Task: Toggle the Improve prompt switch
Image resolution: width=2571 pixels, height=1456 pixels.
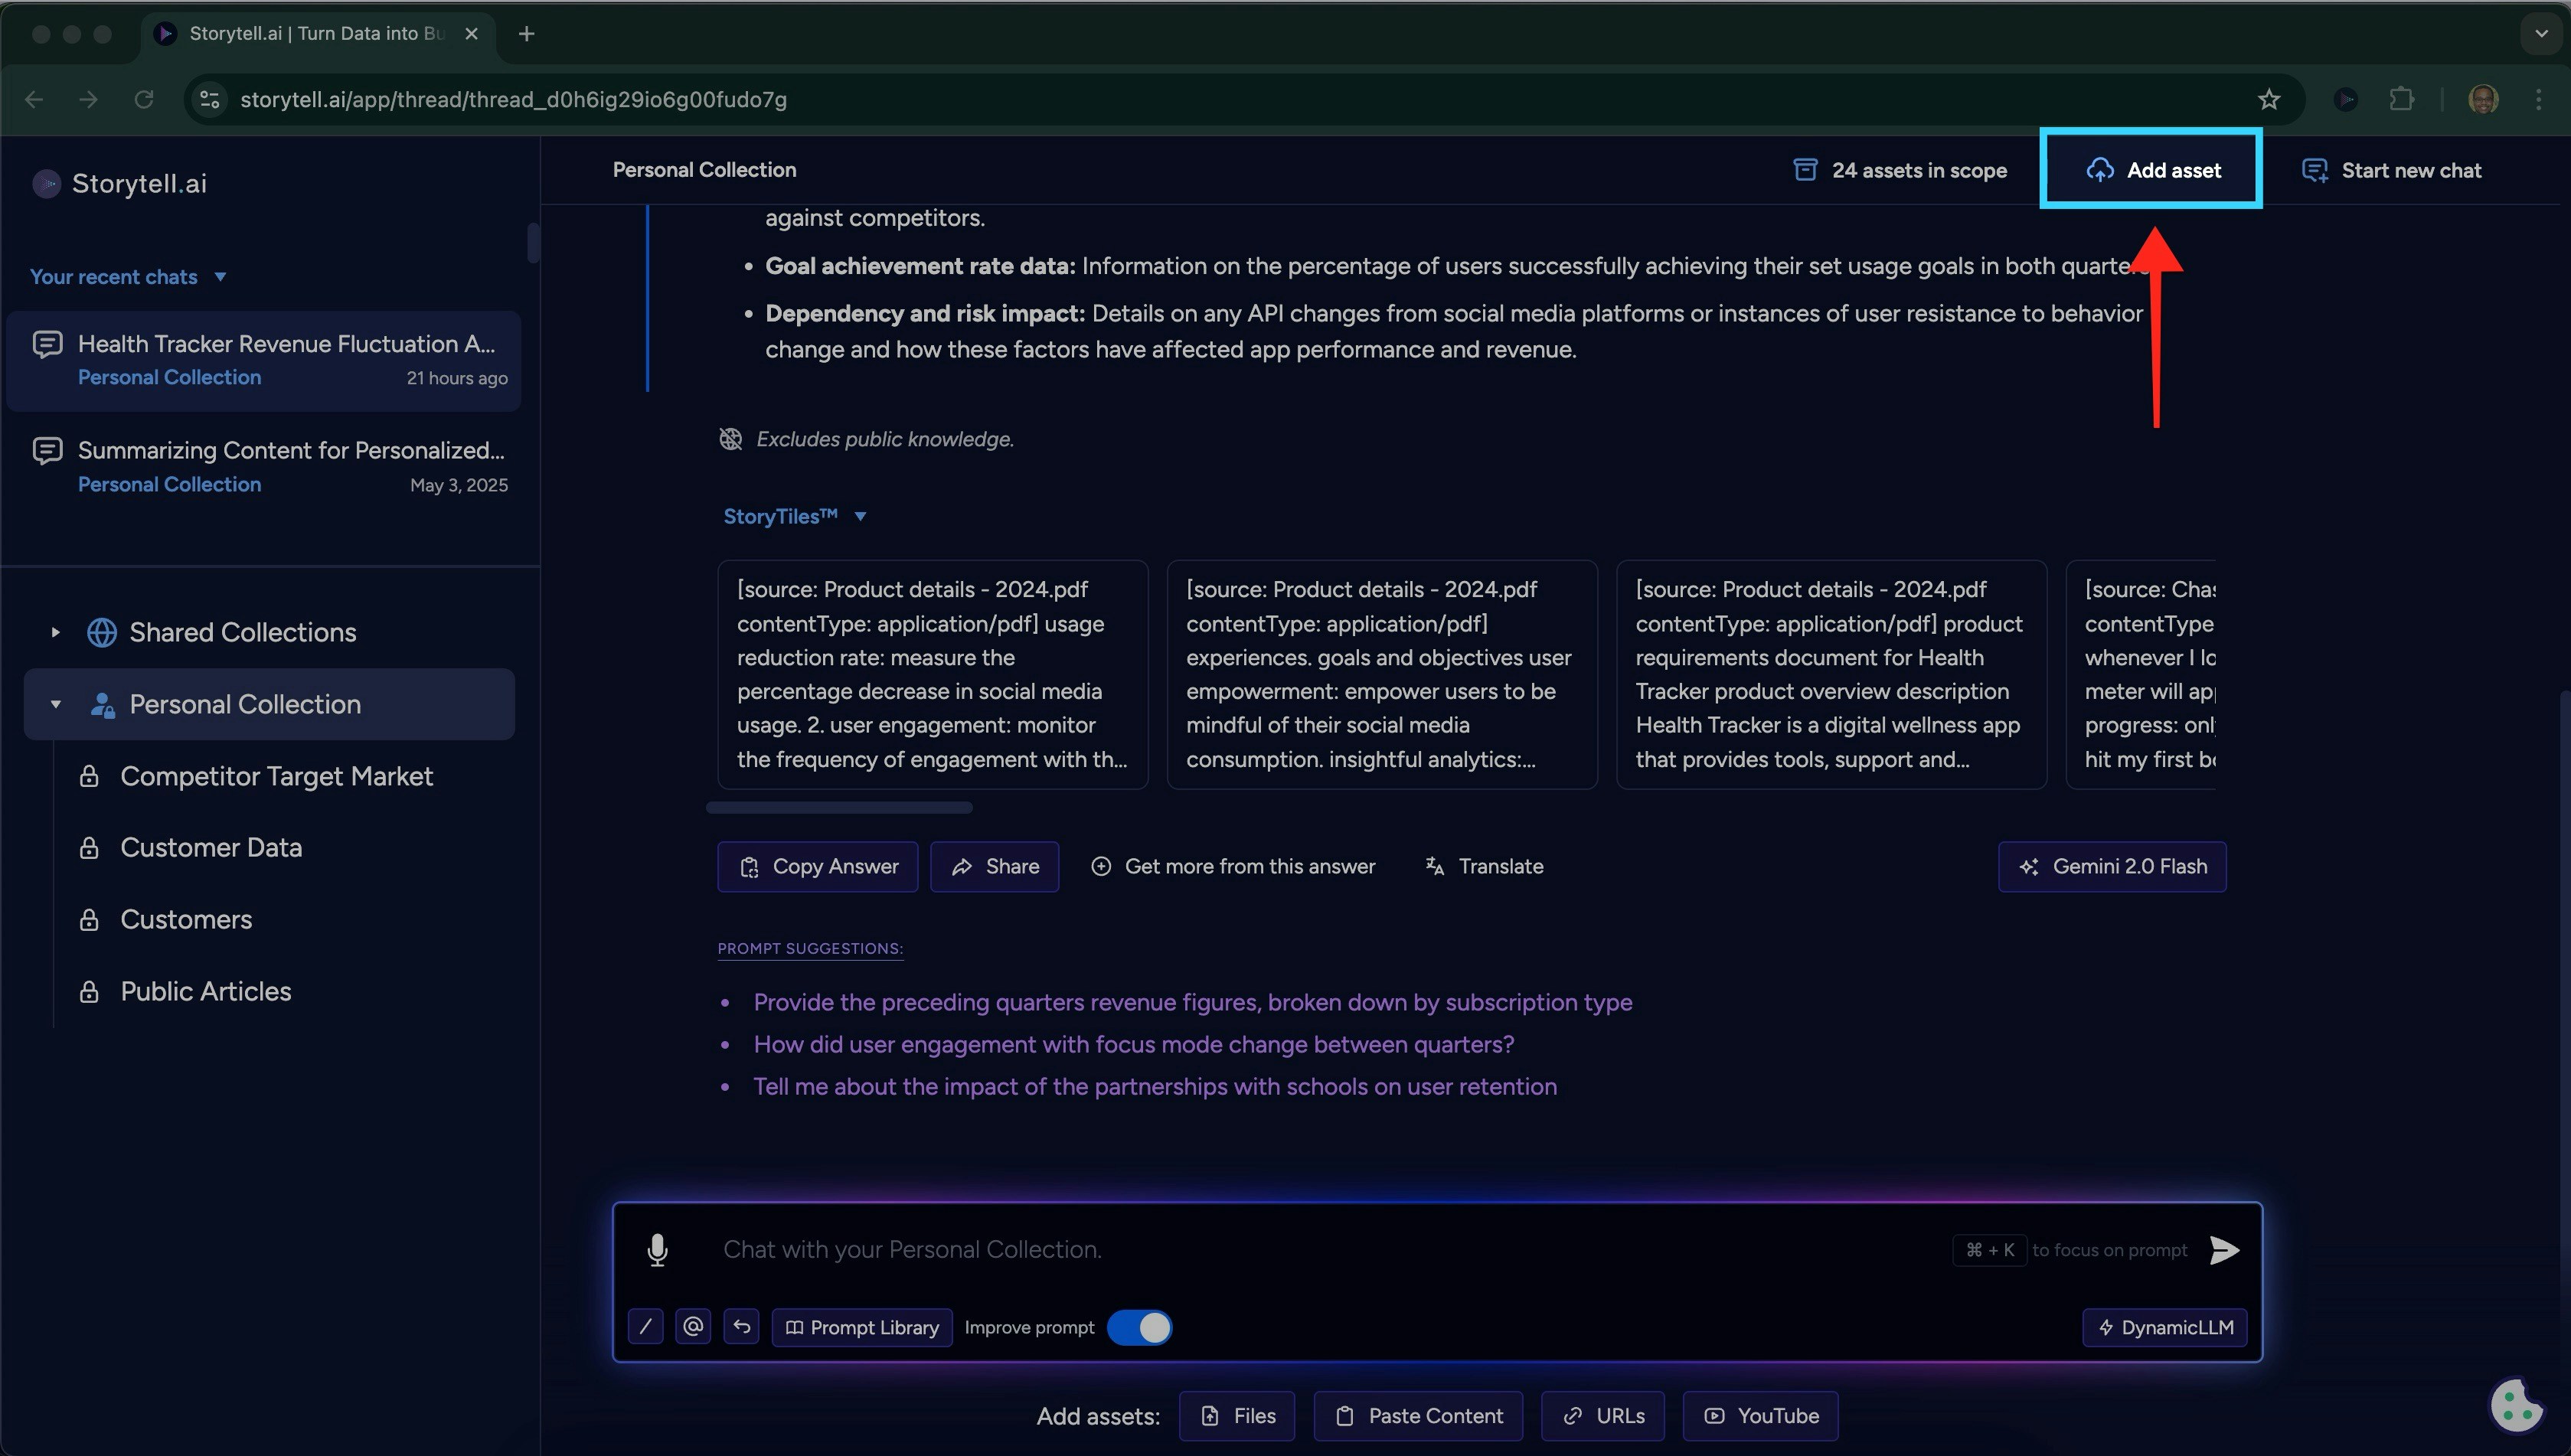Action: tap(1139, 1328)
